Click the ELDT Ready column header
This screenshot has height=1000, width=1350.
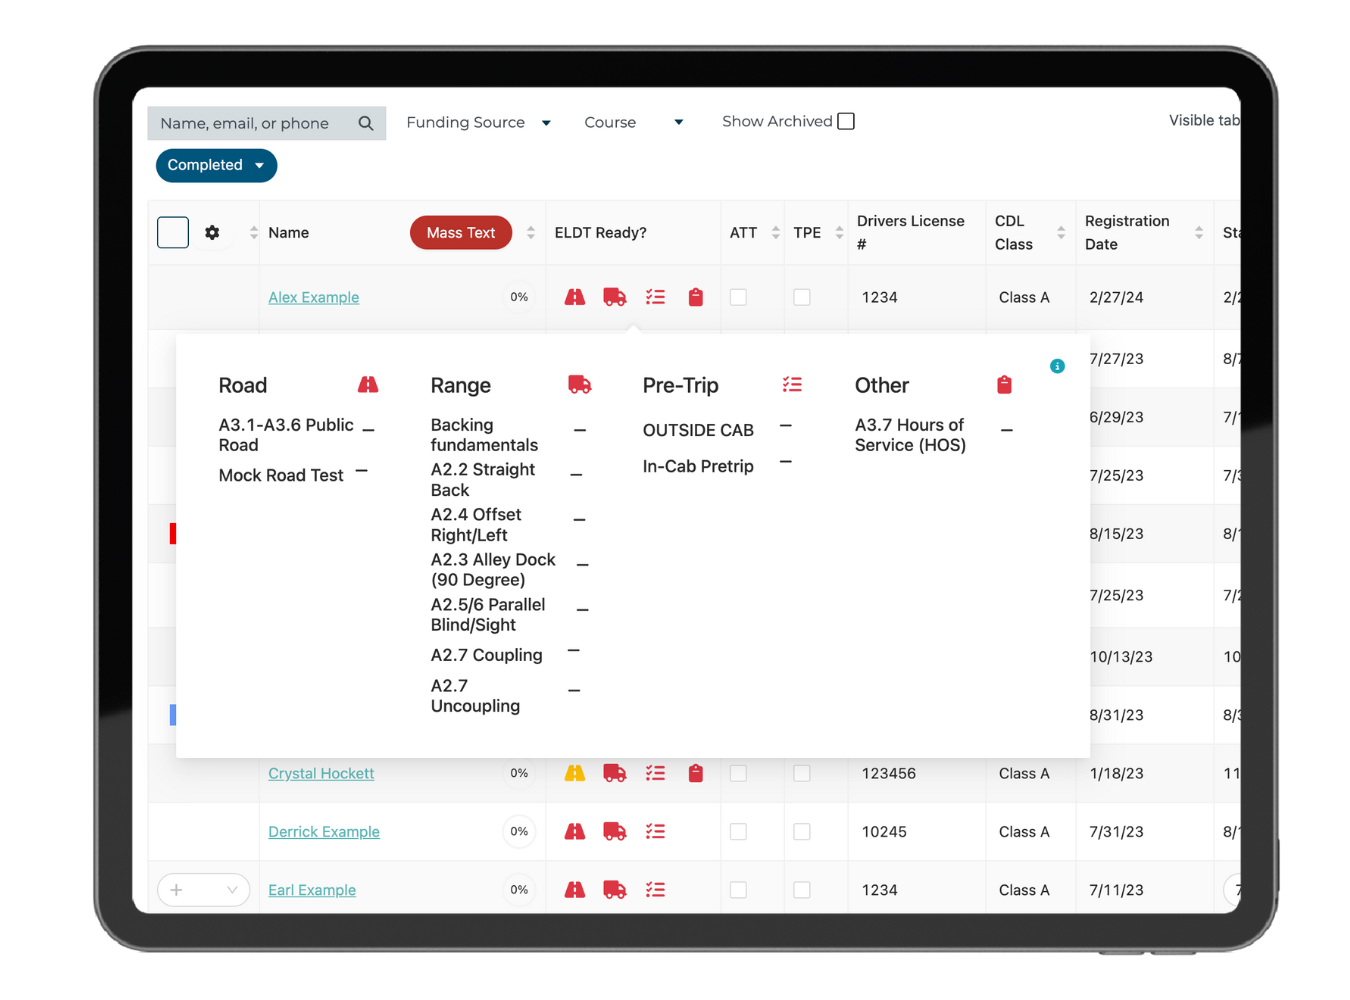click(600, 232)
